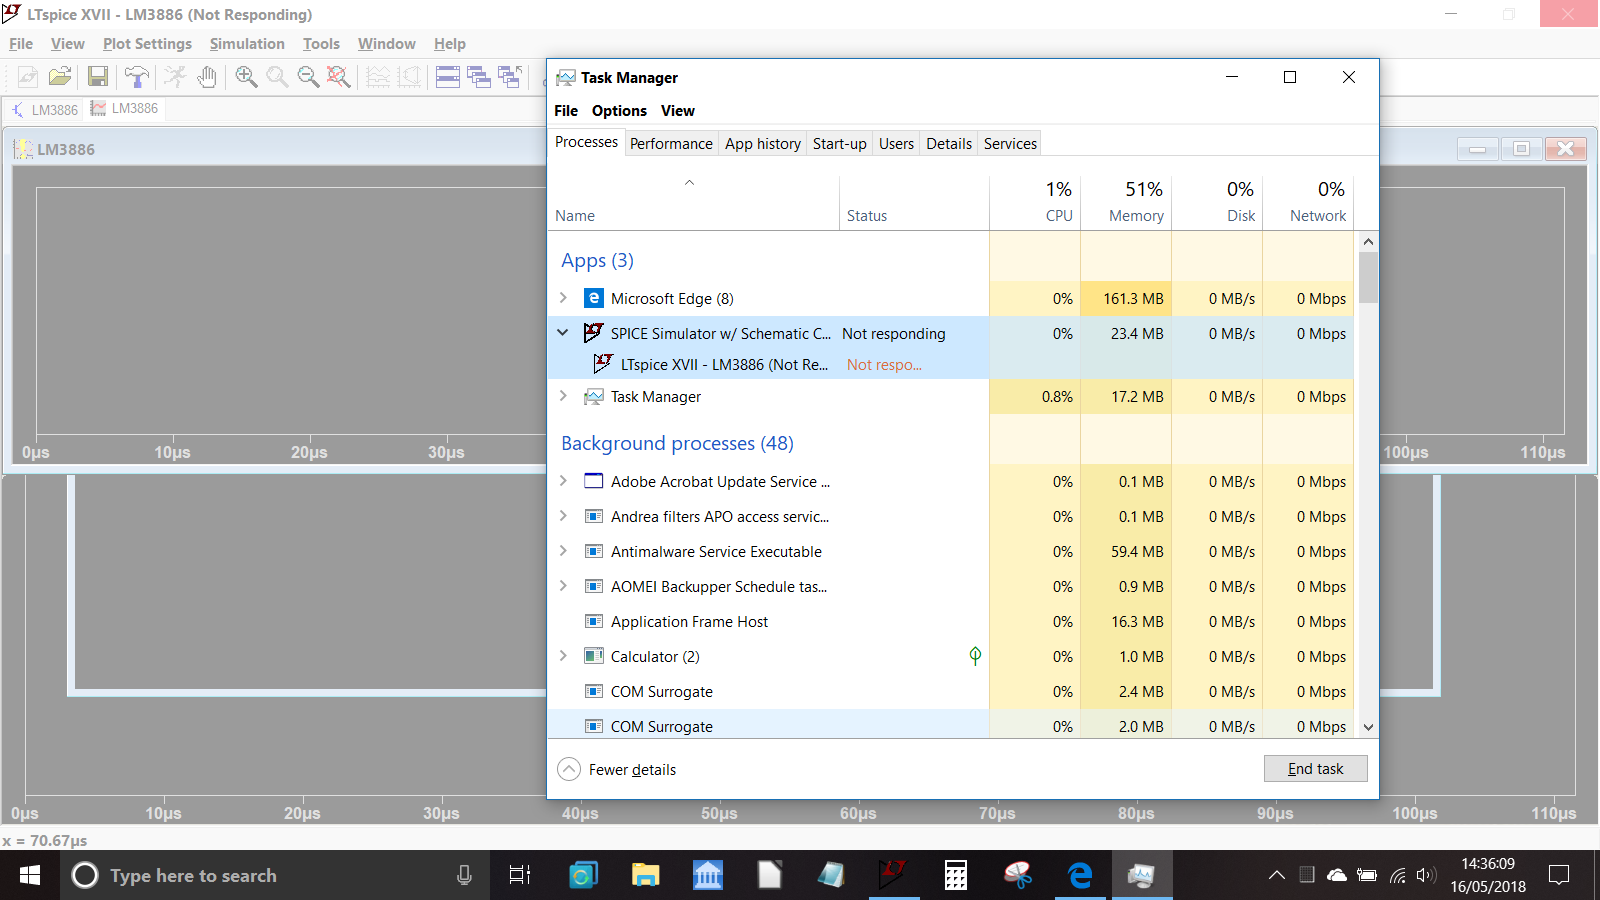This screenshot has width=1600, height=900.
Task: Switch to LM3886 waveform plot tab
Action: tap(124, 109)
